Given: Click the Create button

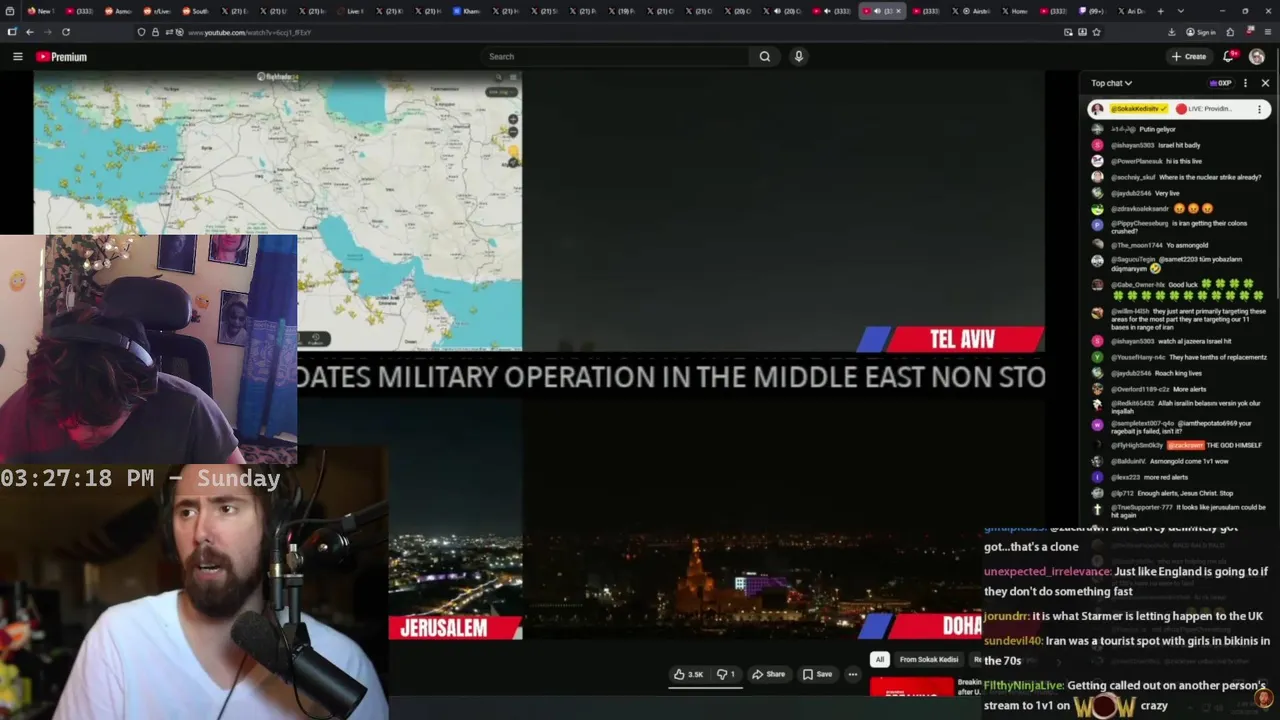Looking at the screenshot, I should point(1189,57).
